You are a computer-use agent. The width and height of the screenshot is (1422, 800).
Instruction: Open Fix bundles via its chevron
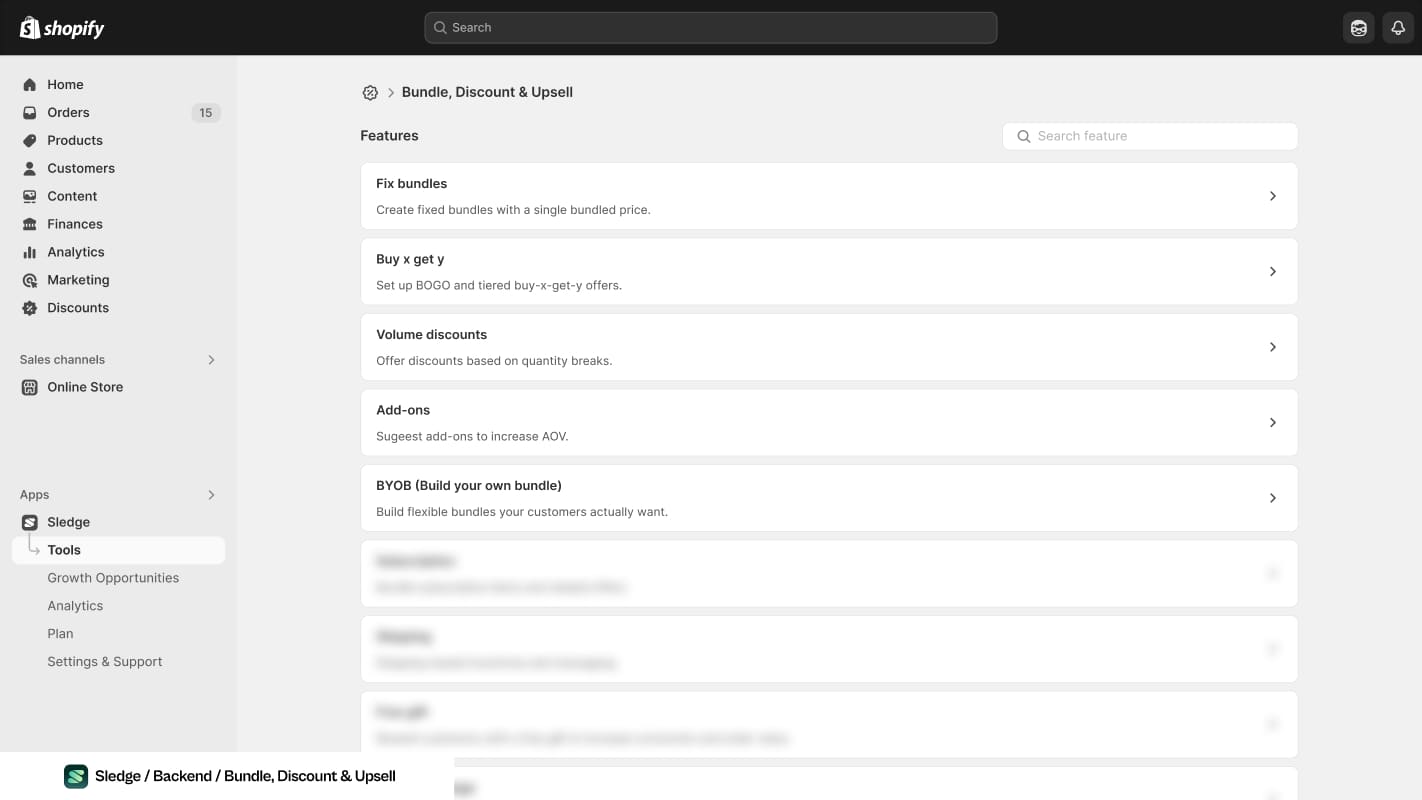tap(1273, 196)
